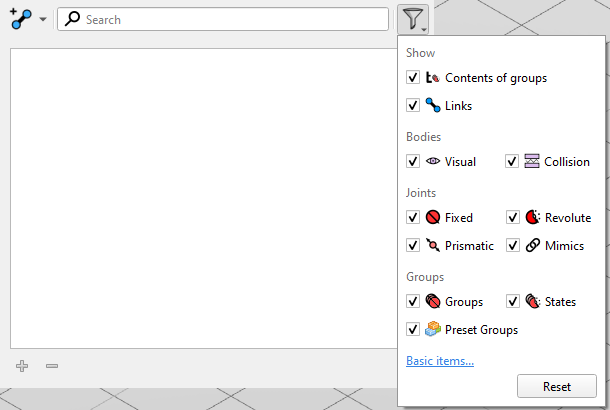
Task: Click the Prismatic joint icon
Action: [433, 245]
